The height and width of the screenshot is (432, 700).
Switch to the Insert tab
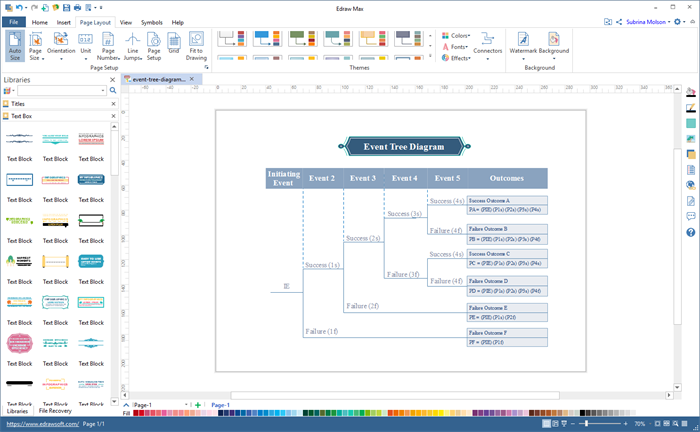[63, 22]
